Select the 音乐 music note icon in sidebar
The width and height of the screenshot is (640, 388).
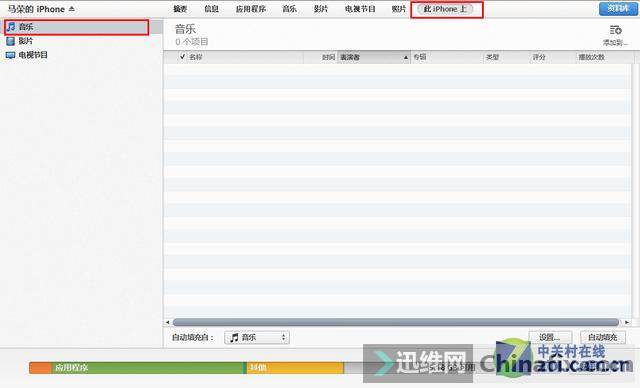11,27
